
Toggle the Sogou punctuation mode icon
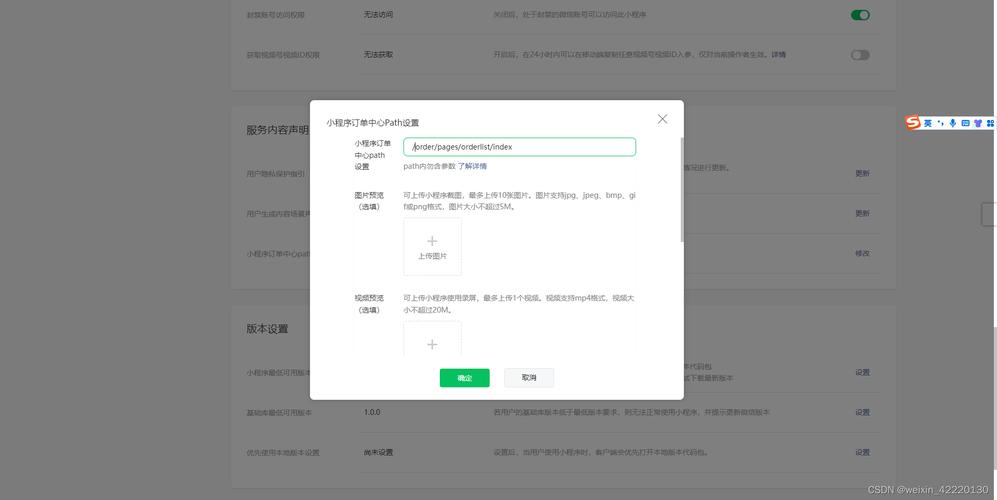coord(940,123)
